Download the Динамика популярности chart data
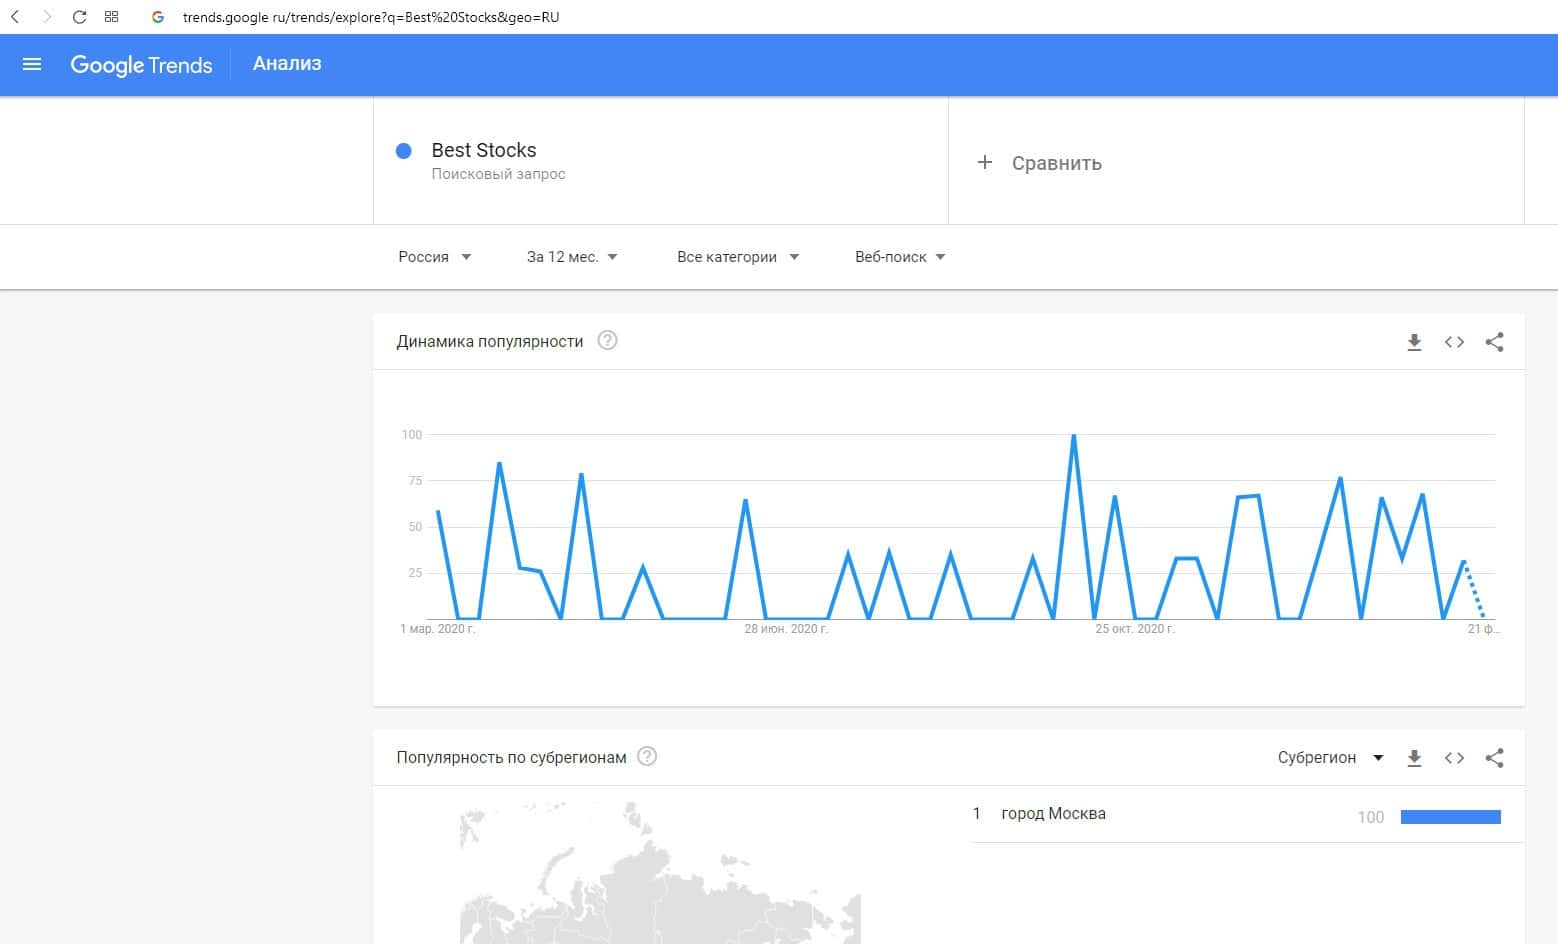1558x944 pixels. 1414,342
